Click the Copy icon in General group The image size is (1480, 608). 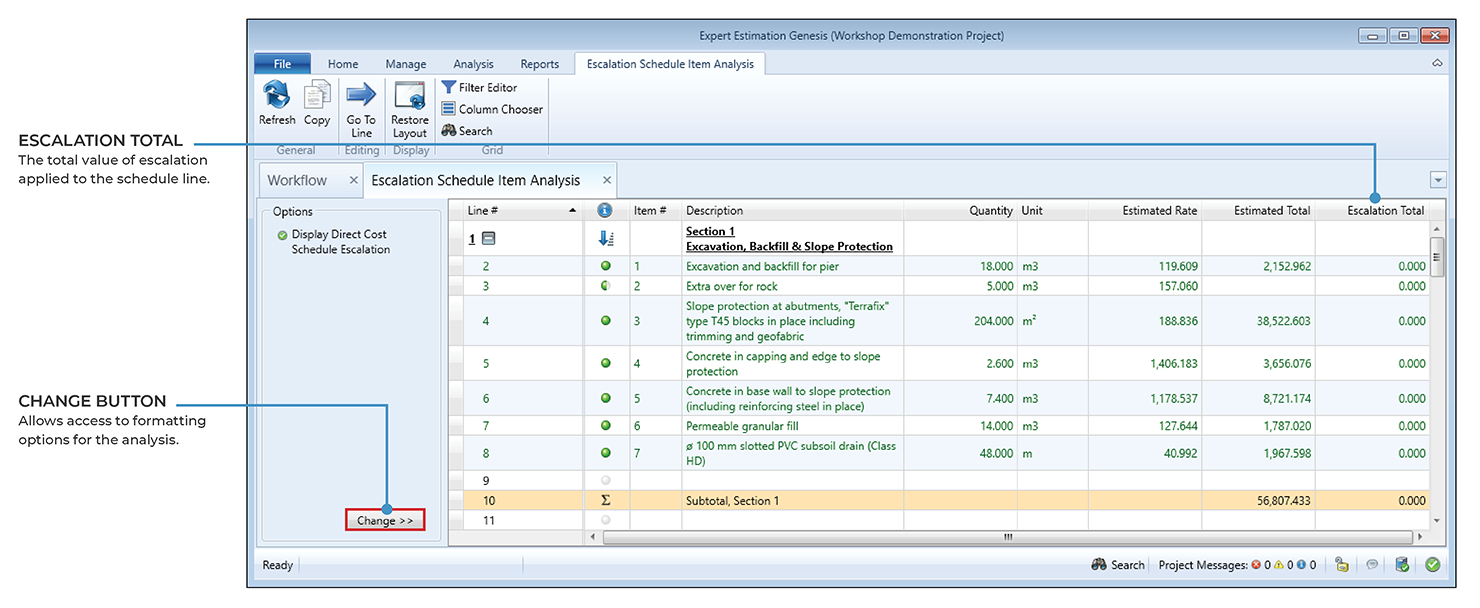pos(317,97)
